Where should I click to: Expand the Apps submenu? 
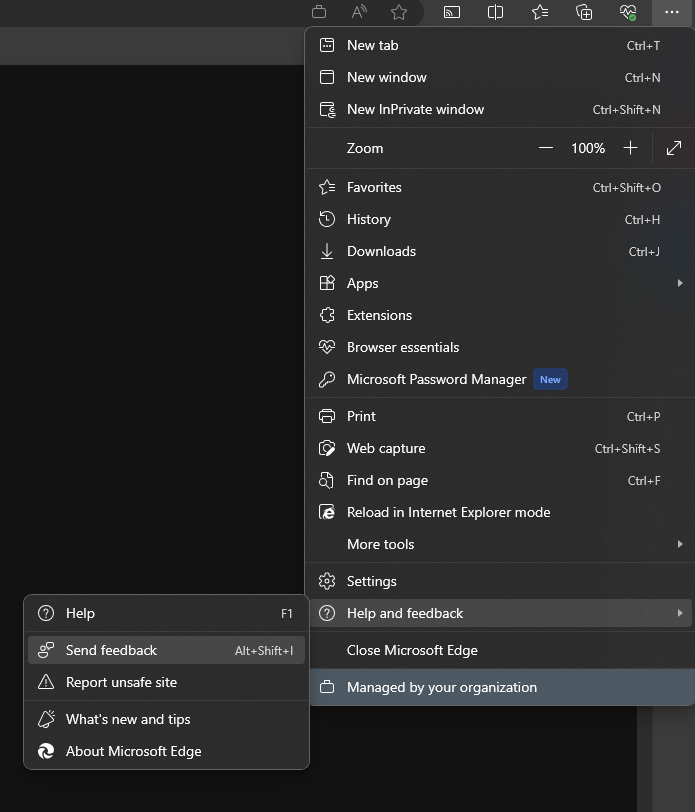click(x=680, y=283)
